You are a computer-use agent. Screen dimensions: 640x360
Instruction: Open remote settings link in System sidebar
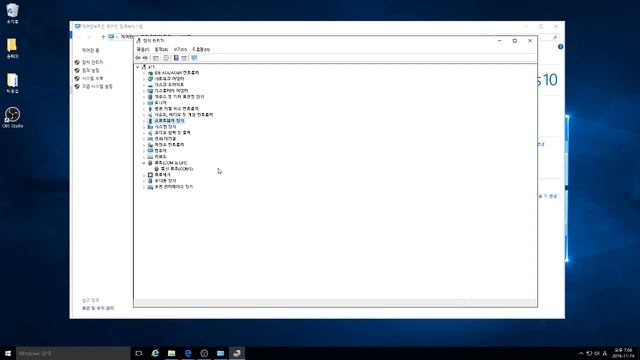pos(91,71)
